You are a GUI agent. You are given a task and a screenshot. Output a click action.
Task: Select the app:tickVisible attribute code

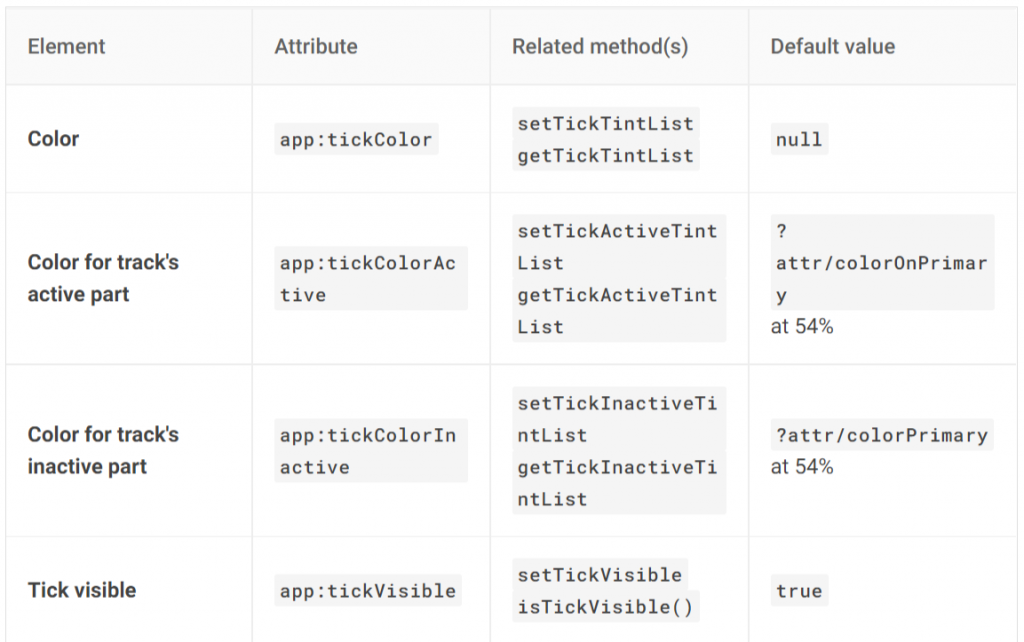(x=368, y=591)
